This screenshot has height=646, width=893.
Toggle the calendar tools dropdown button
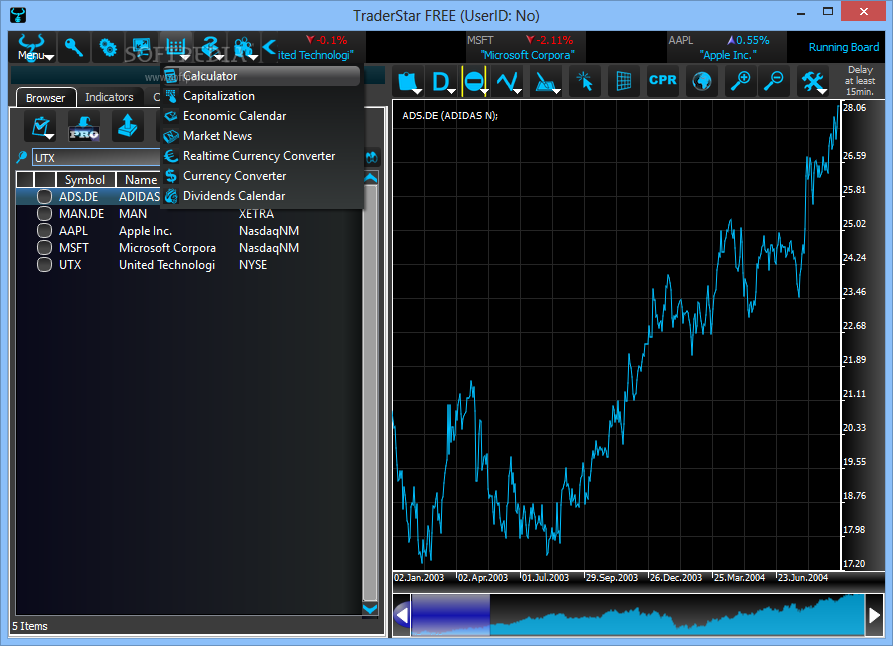(175, 47)
